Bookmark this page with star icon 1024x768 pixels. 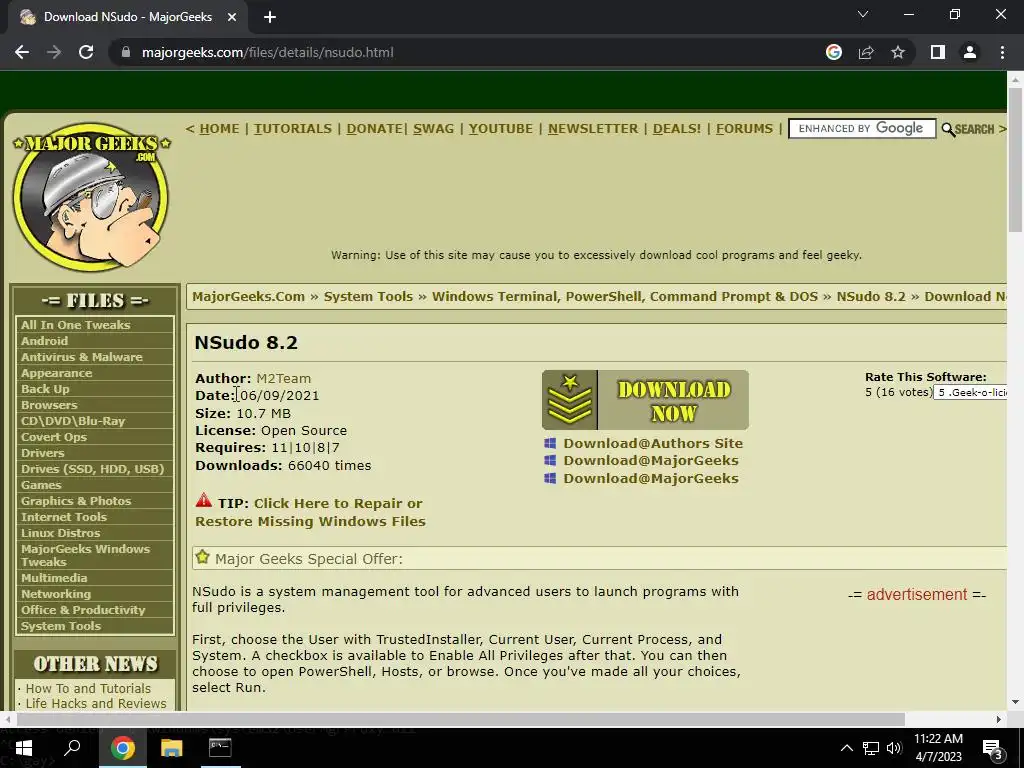pyautogui.click(x=898, y=52)
